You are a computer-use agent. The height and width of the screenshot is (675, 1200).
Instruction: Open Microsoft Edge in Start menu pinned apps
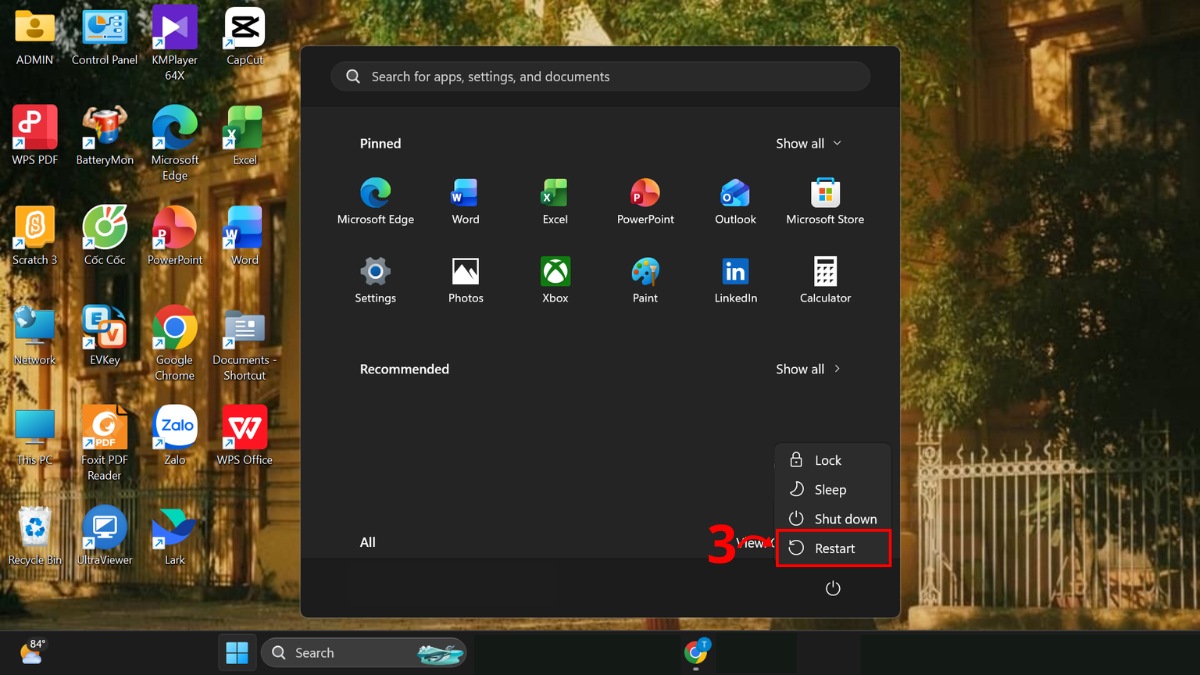[x=375, y=201]
